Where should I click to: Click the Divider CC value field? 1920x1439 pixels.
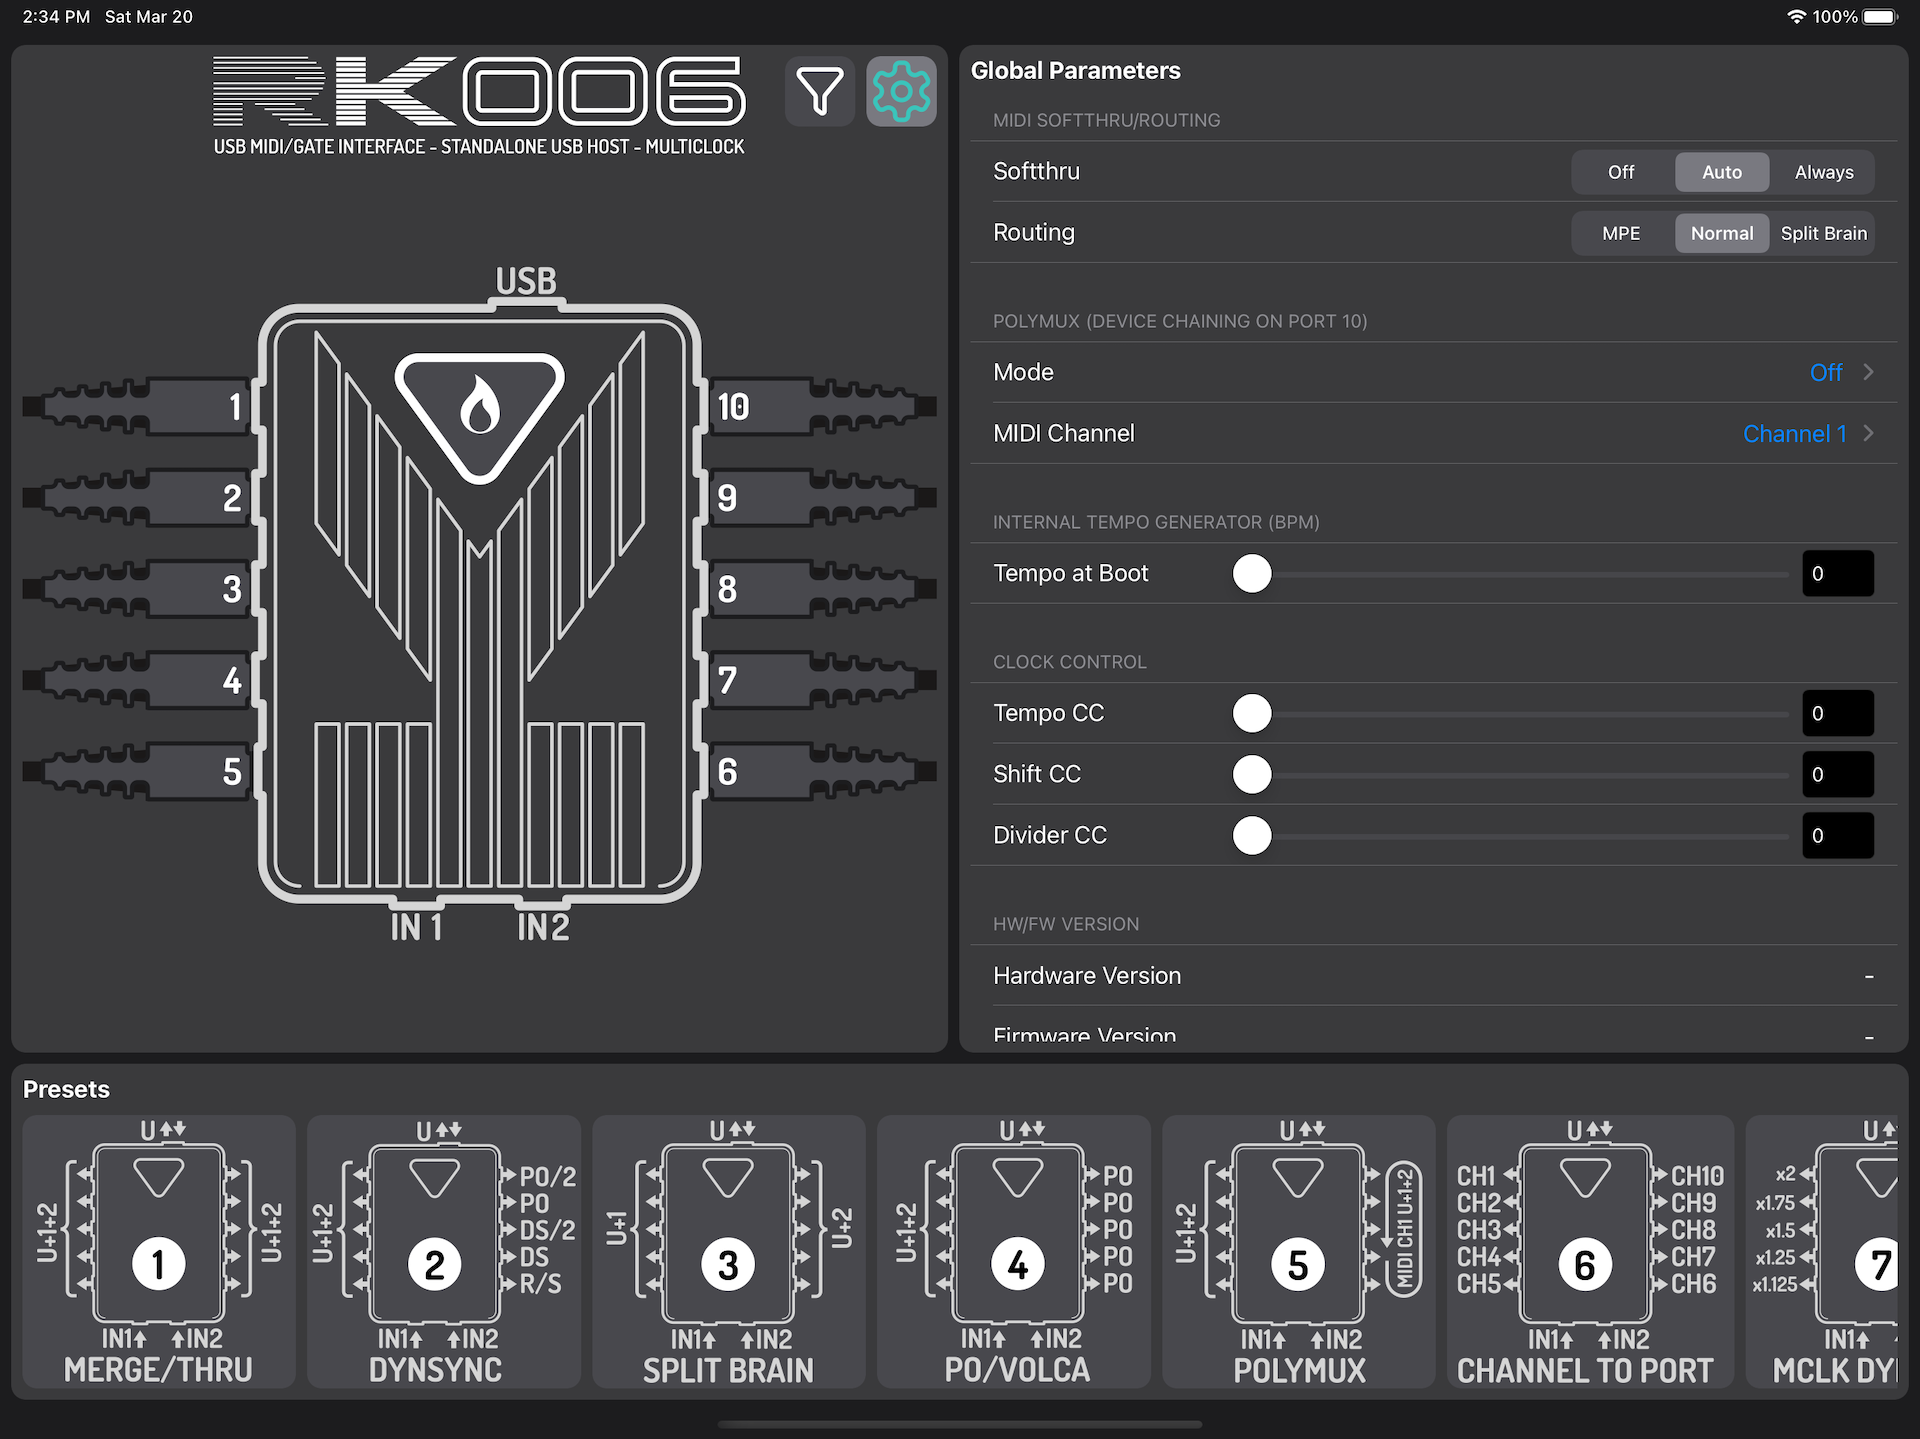click(x=1837, y=835)
